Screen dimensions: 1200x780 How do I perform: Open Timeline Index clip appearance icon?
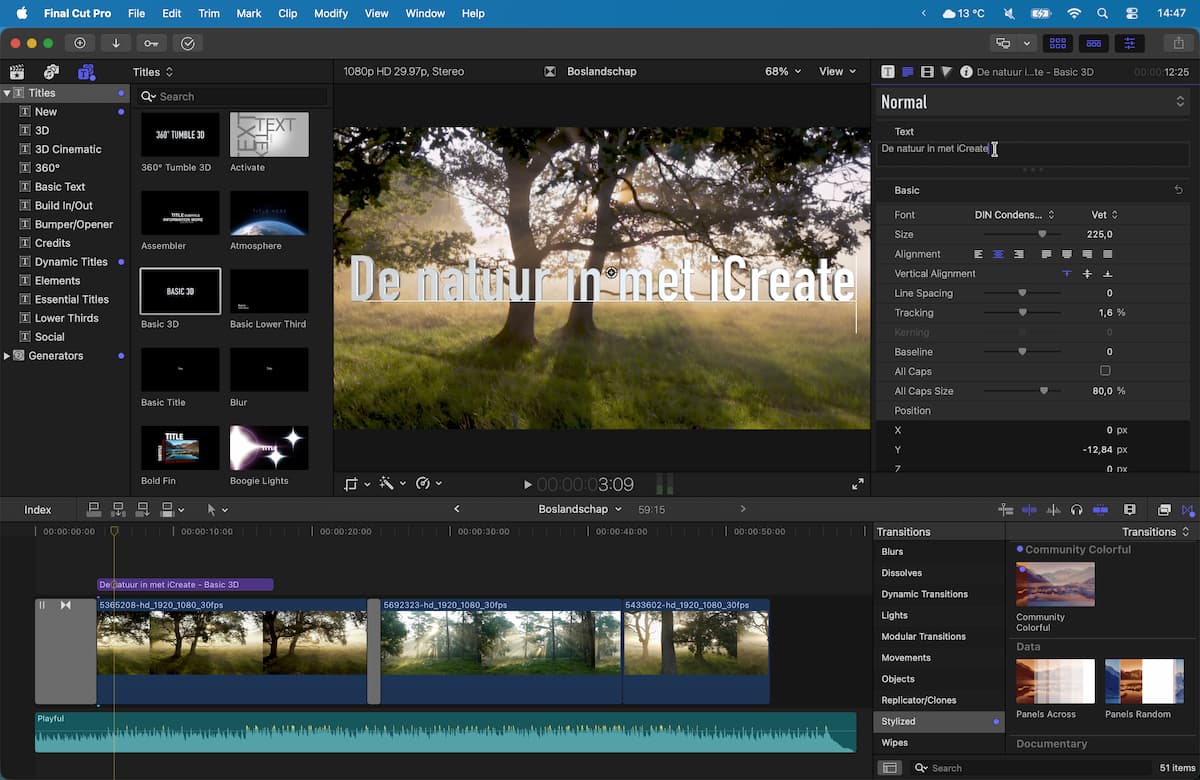1130,510
